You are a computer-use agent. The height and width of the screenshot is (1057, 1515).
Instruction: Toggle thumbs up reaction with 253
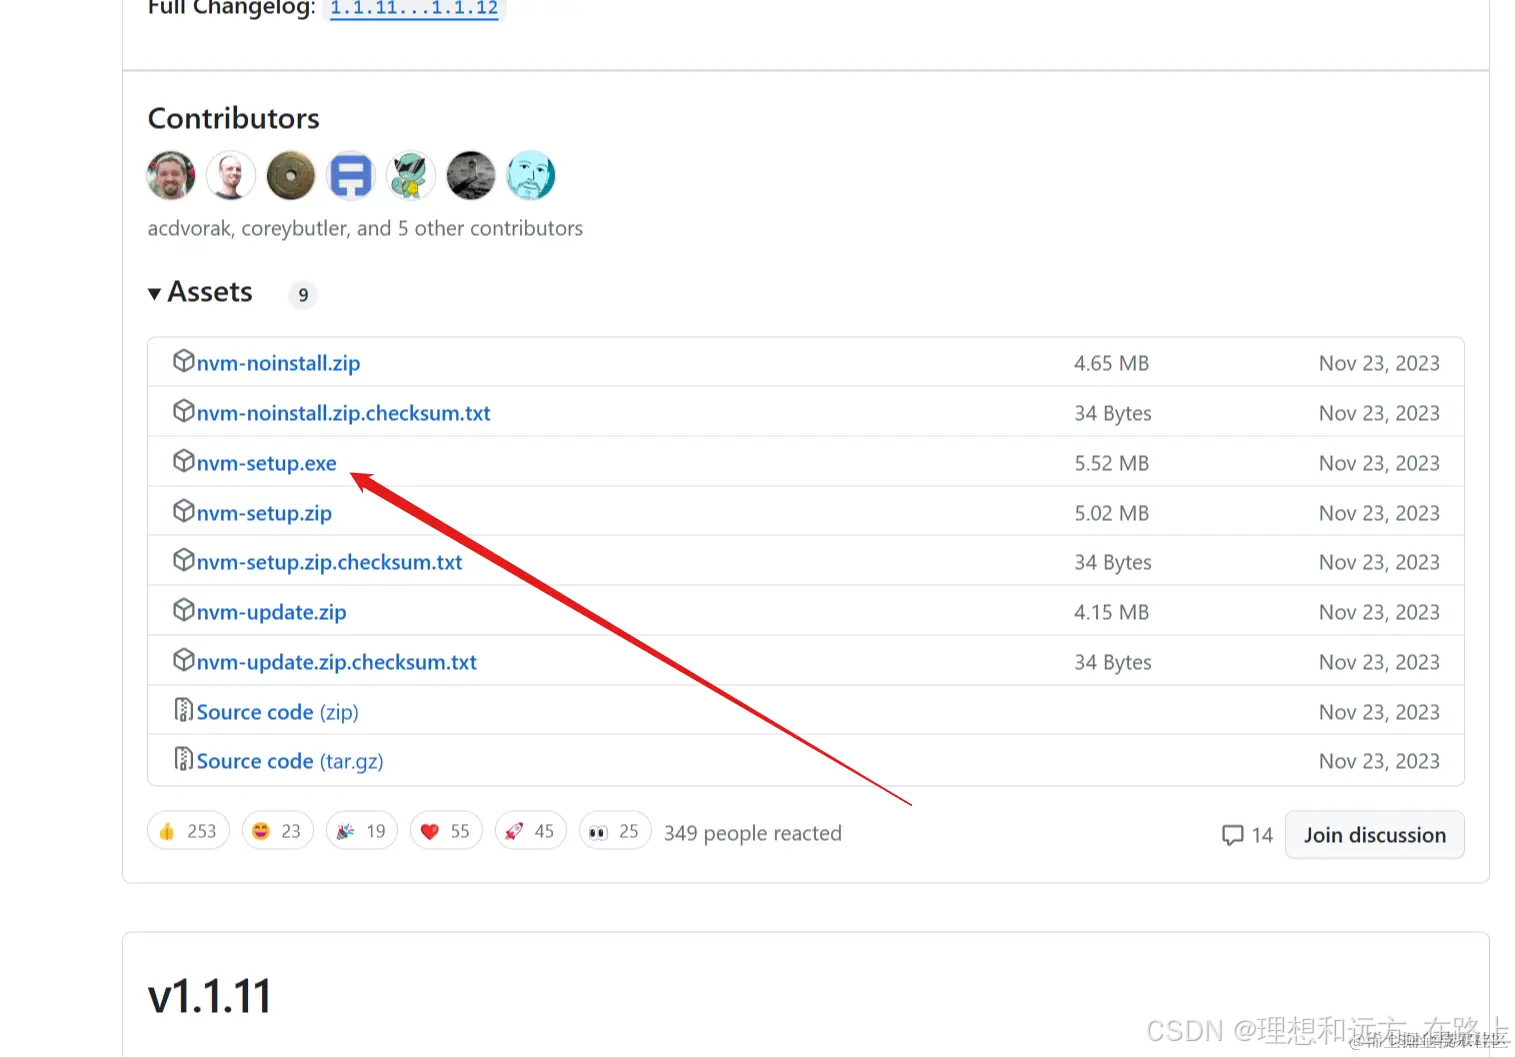coord(188,831)
